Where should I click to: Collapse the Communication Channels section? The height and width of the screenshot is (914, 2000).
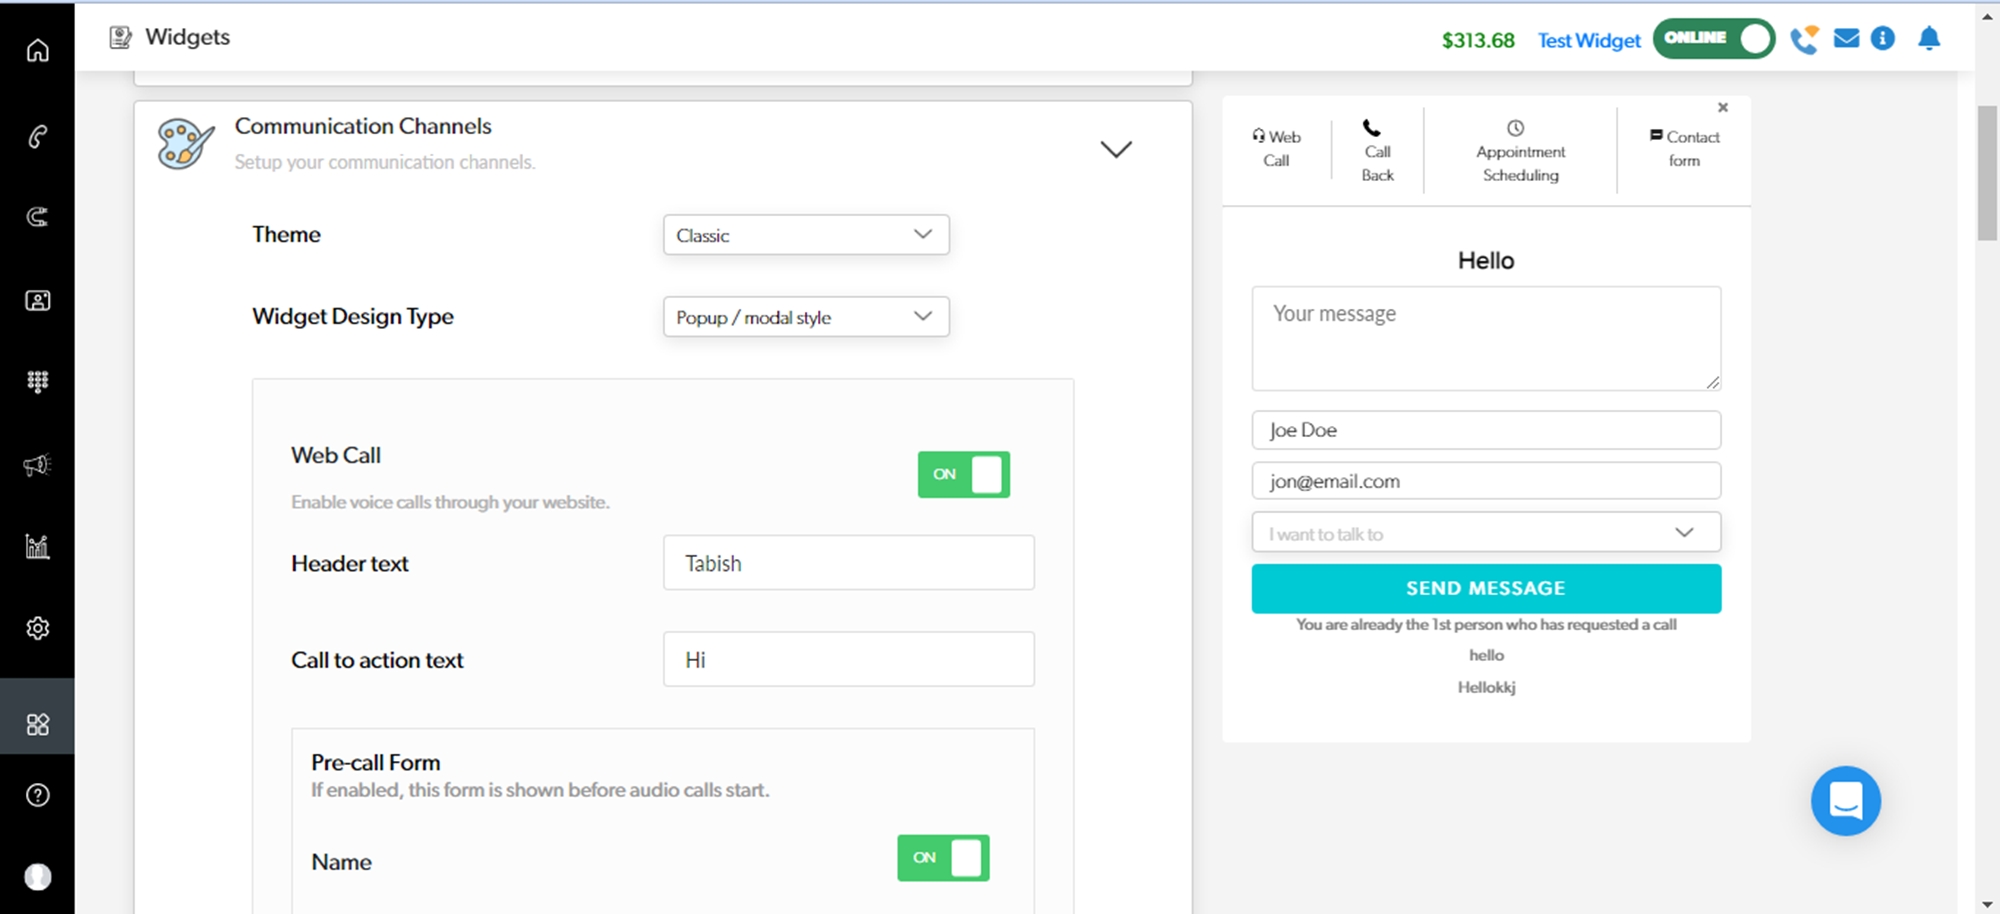[x=1115, y=149]
